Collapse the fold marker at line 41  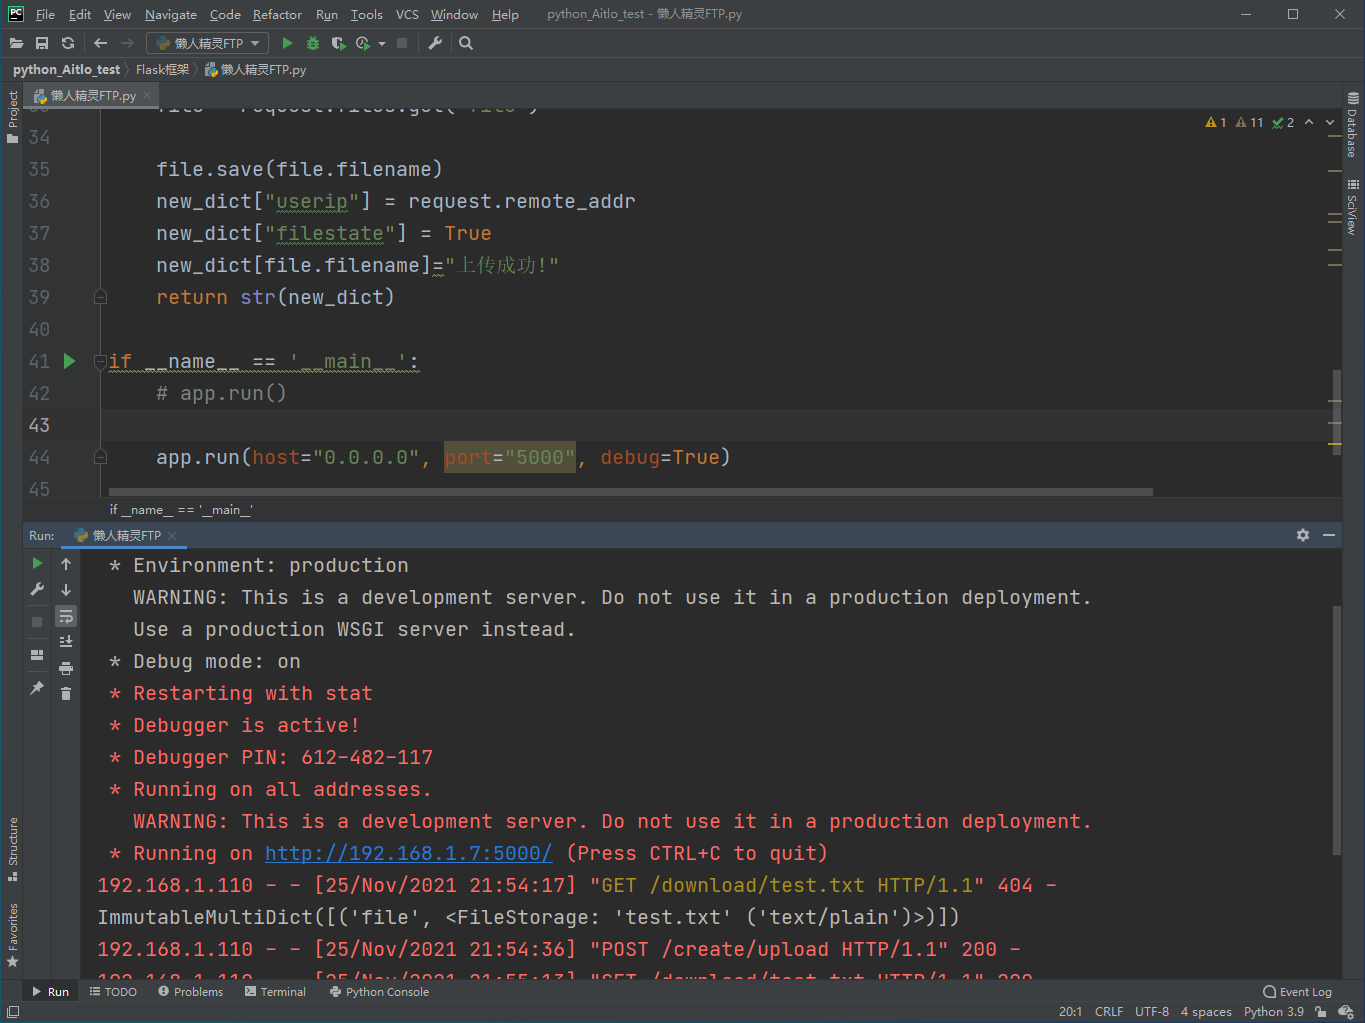point(99,361)
